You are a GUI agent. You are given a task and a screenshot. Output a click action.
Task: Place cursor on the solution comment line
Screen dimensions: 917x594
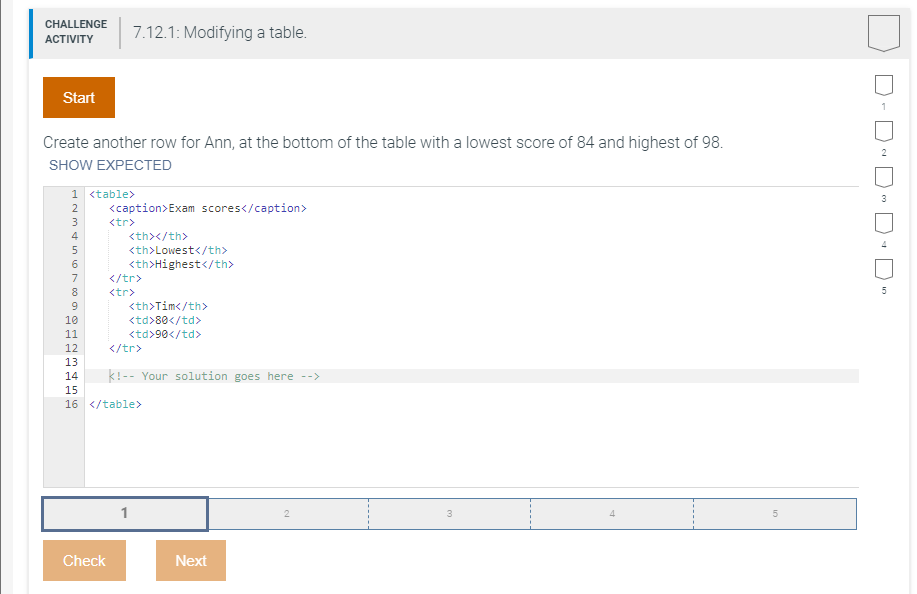[x=214, y=376]
